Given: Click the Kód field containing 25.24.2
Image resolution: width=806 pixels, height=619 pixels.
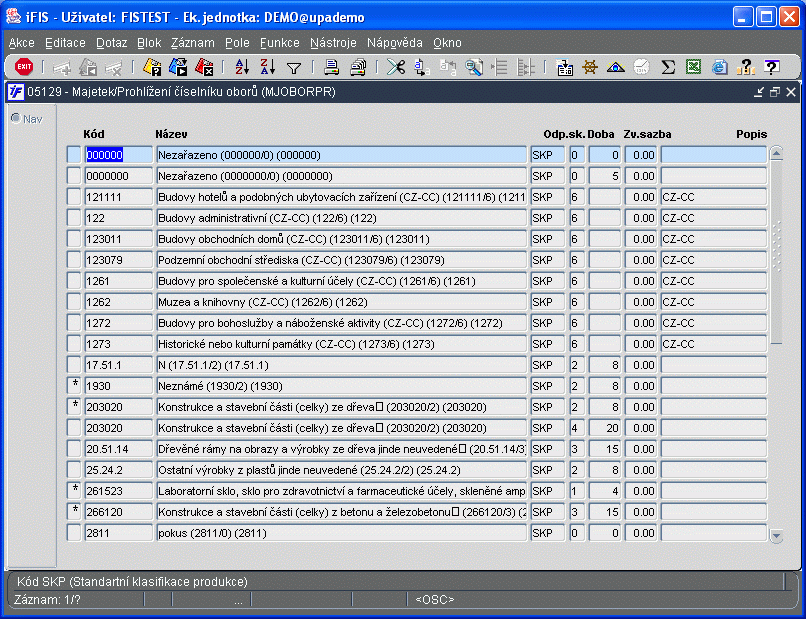Looking at the screenshot, I should tap(118, 470).
